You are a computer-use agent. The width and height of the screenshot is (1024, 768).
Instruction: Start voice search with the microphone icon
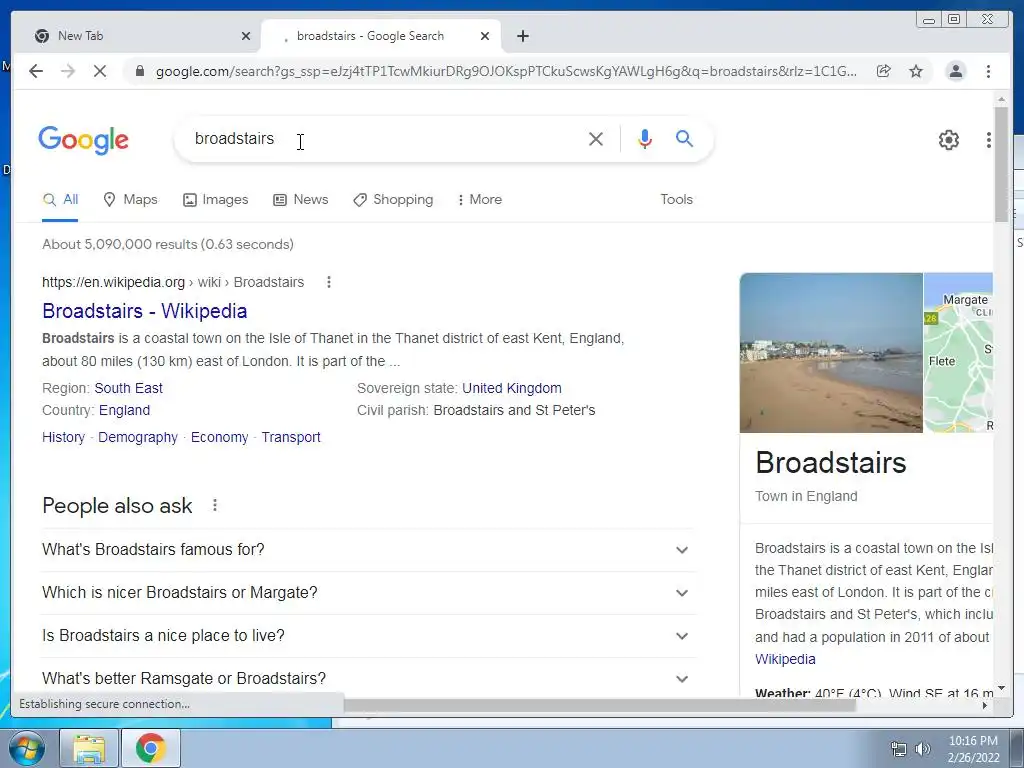645,138
